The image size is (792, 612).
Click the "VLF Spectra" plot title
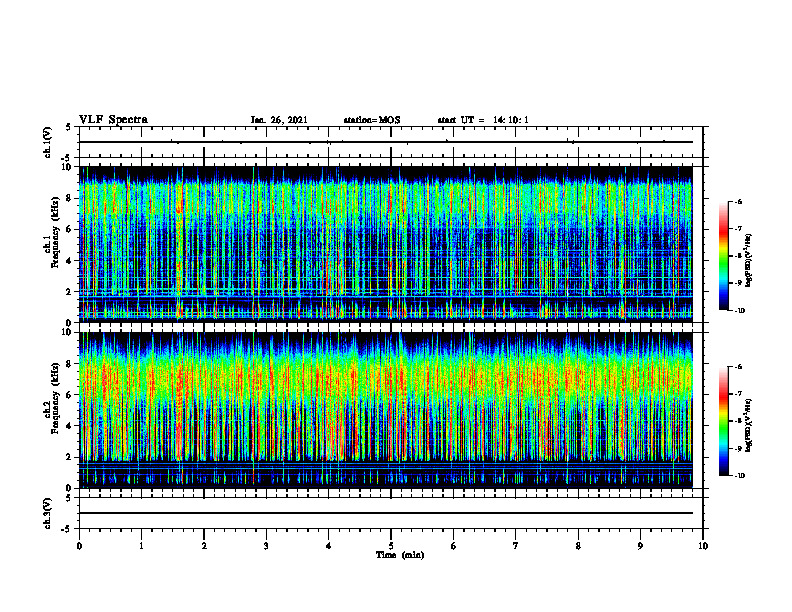[x=114, y=119]
